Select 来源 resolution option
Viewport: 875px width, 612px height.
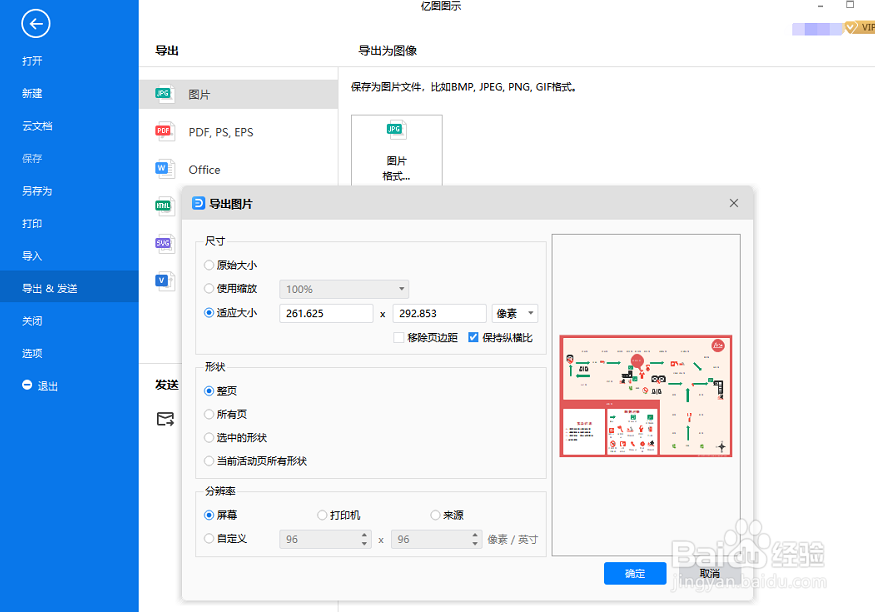[x=435, y=515]
